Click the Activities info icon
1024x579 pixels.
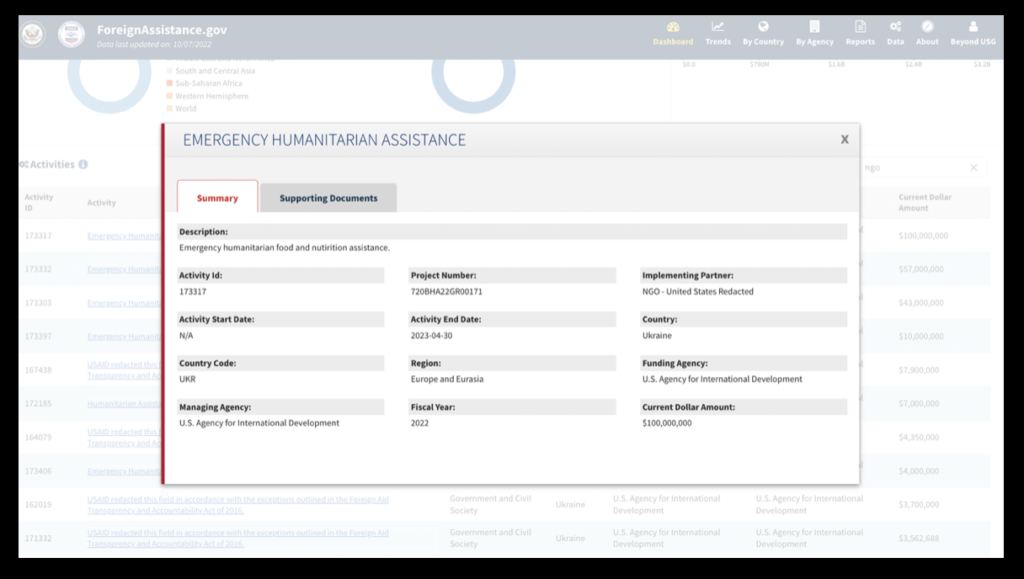pyautogui.click(x=83, y=165)
